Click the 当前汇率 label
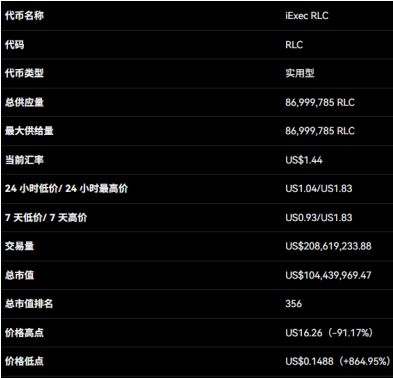This screenshot has width=393, height=378. click(x=24, y=160)
